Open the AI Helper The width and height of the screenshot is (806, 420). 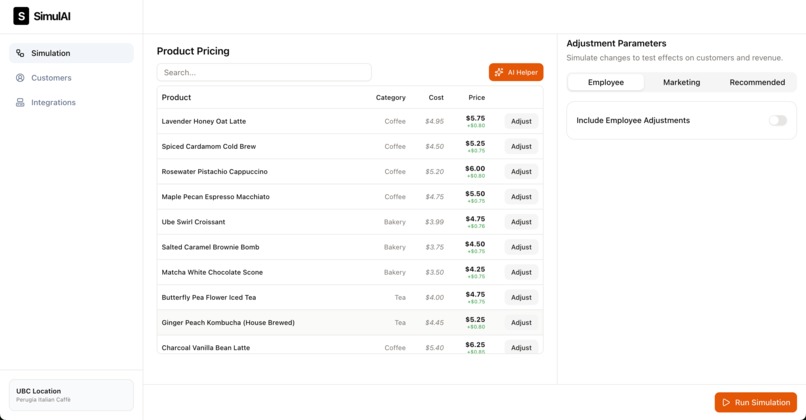(516, 72)
